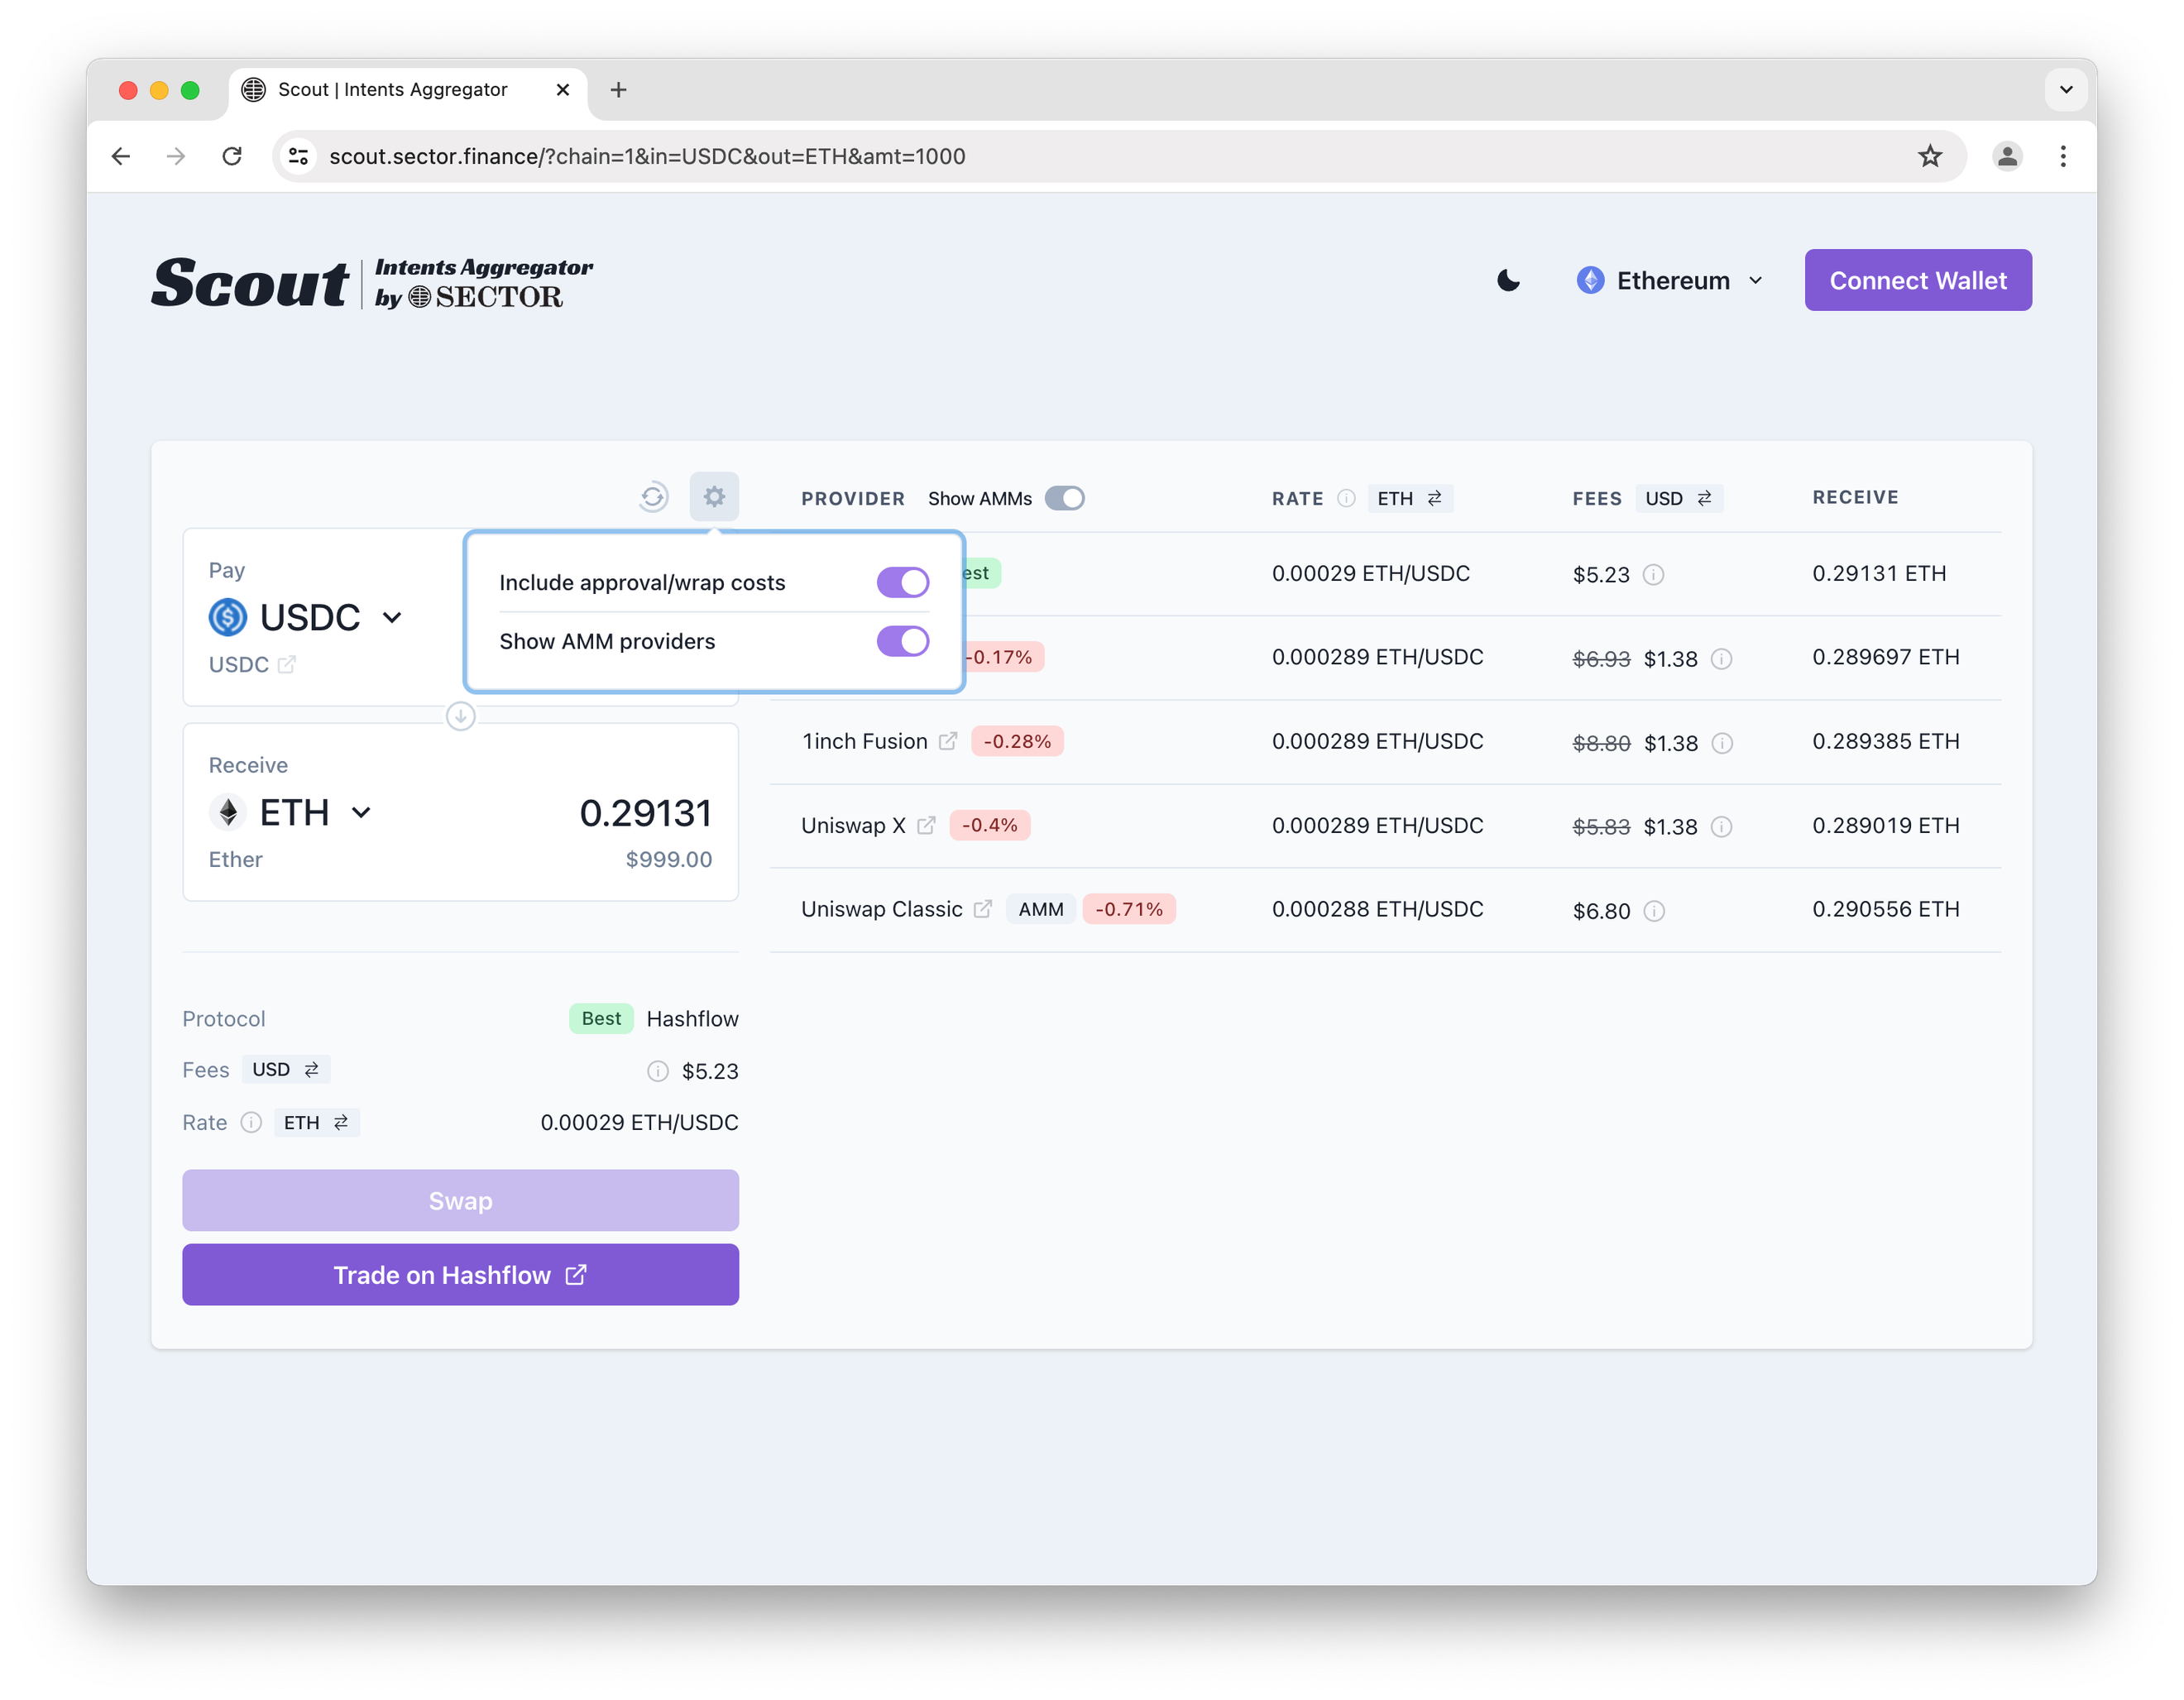Toggle Show AMMs switch in provider header

coord(1064,498)
